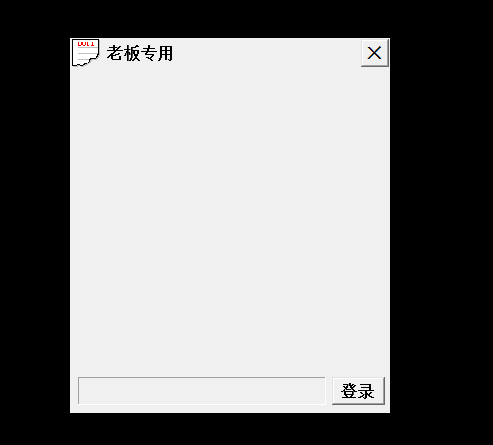493x445 pixels.
Task: Click the empty title bar area before the X
Action: (267, 53)
